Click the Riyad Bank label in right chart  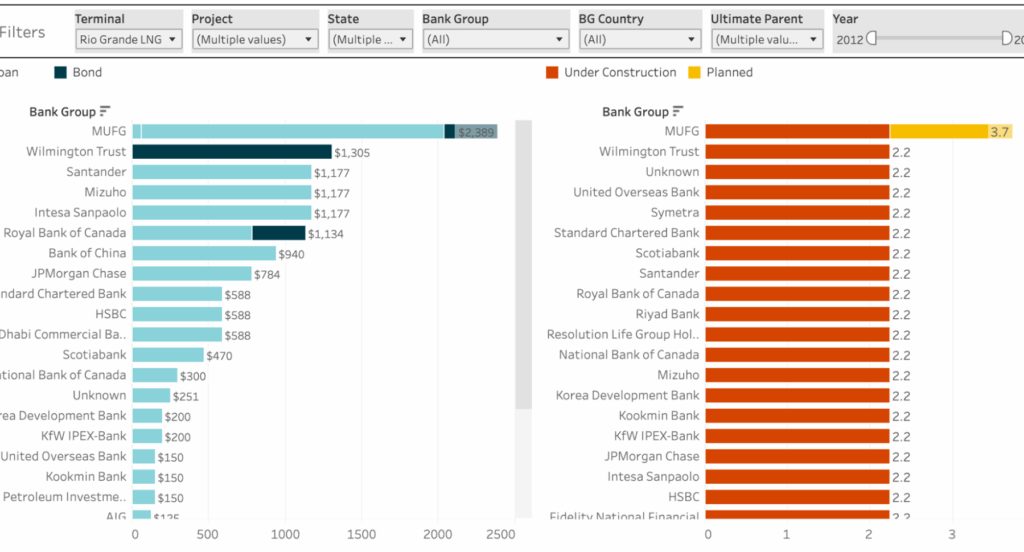pos(667,314)
